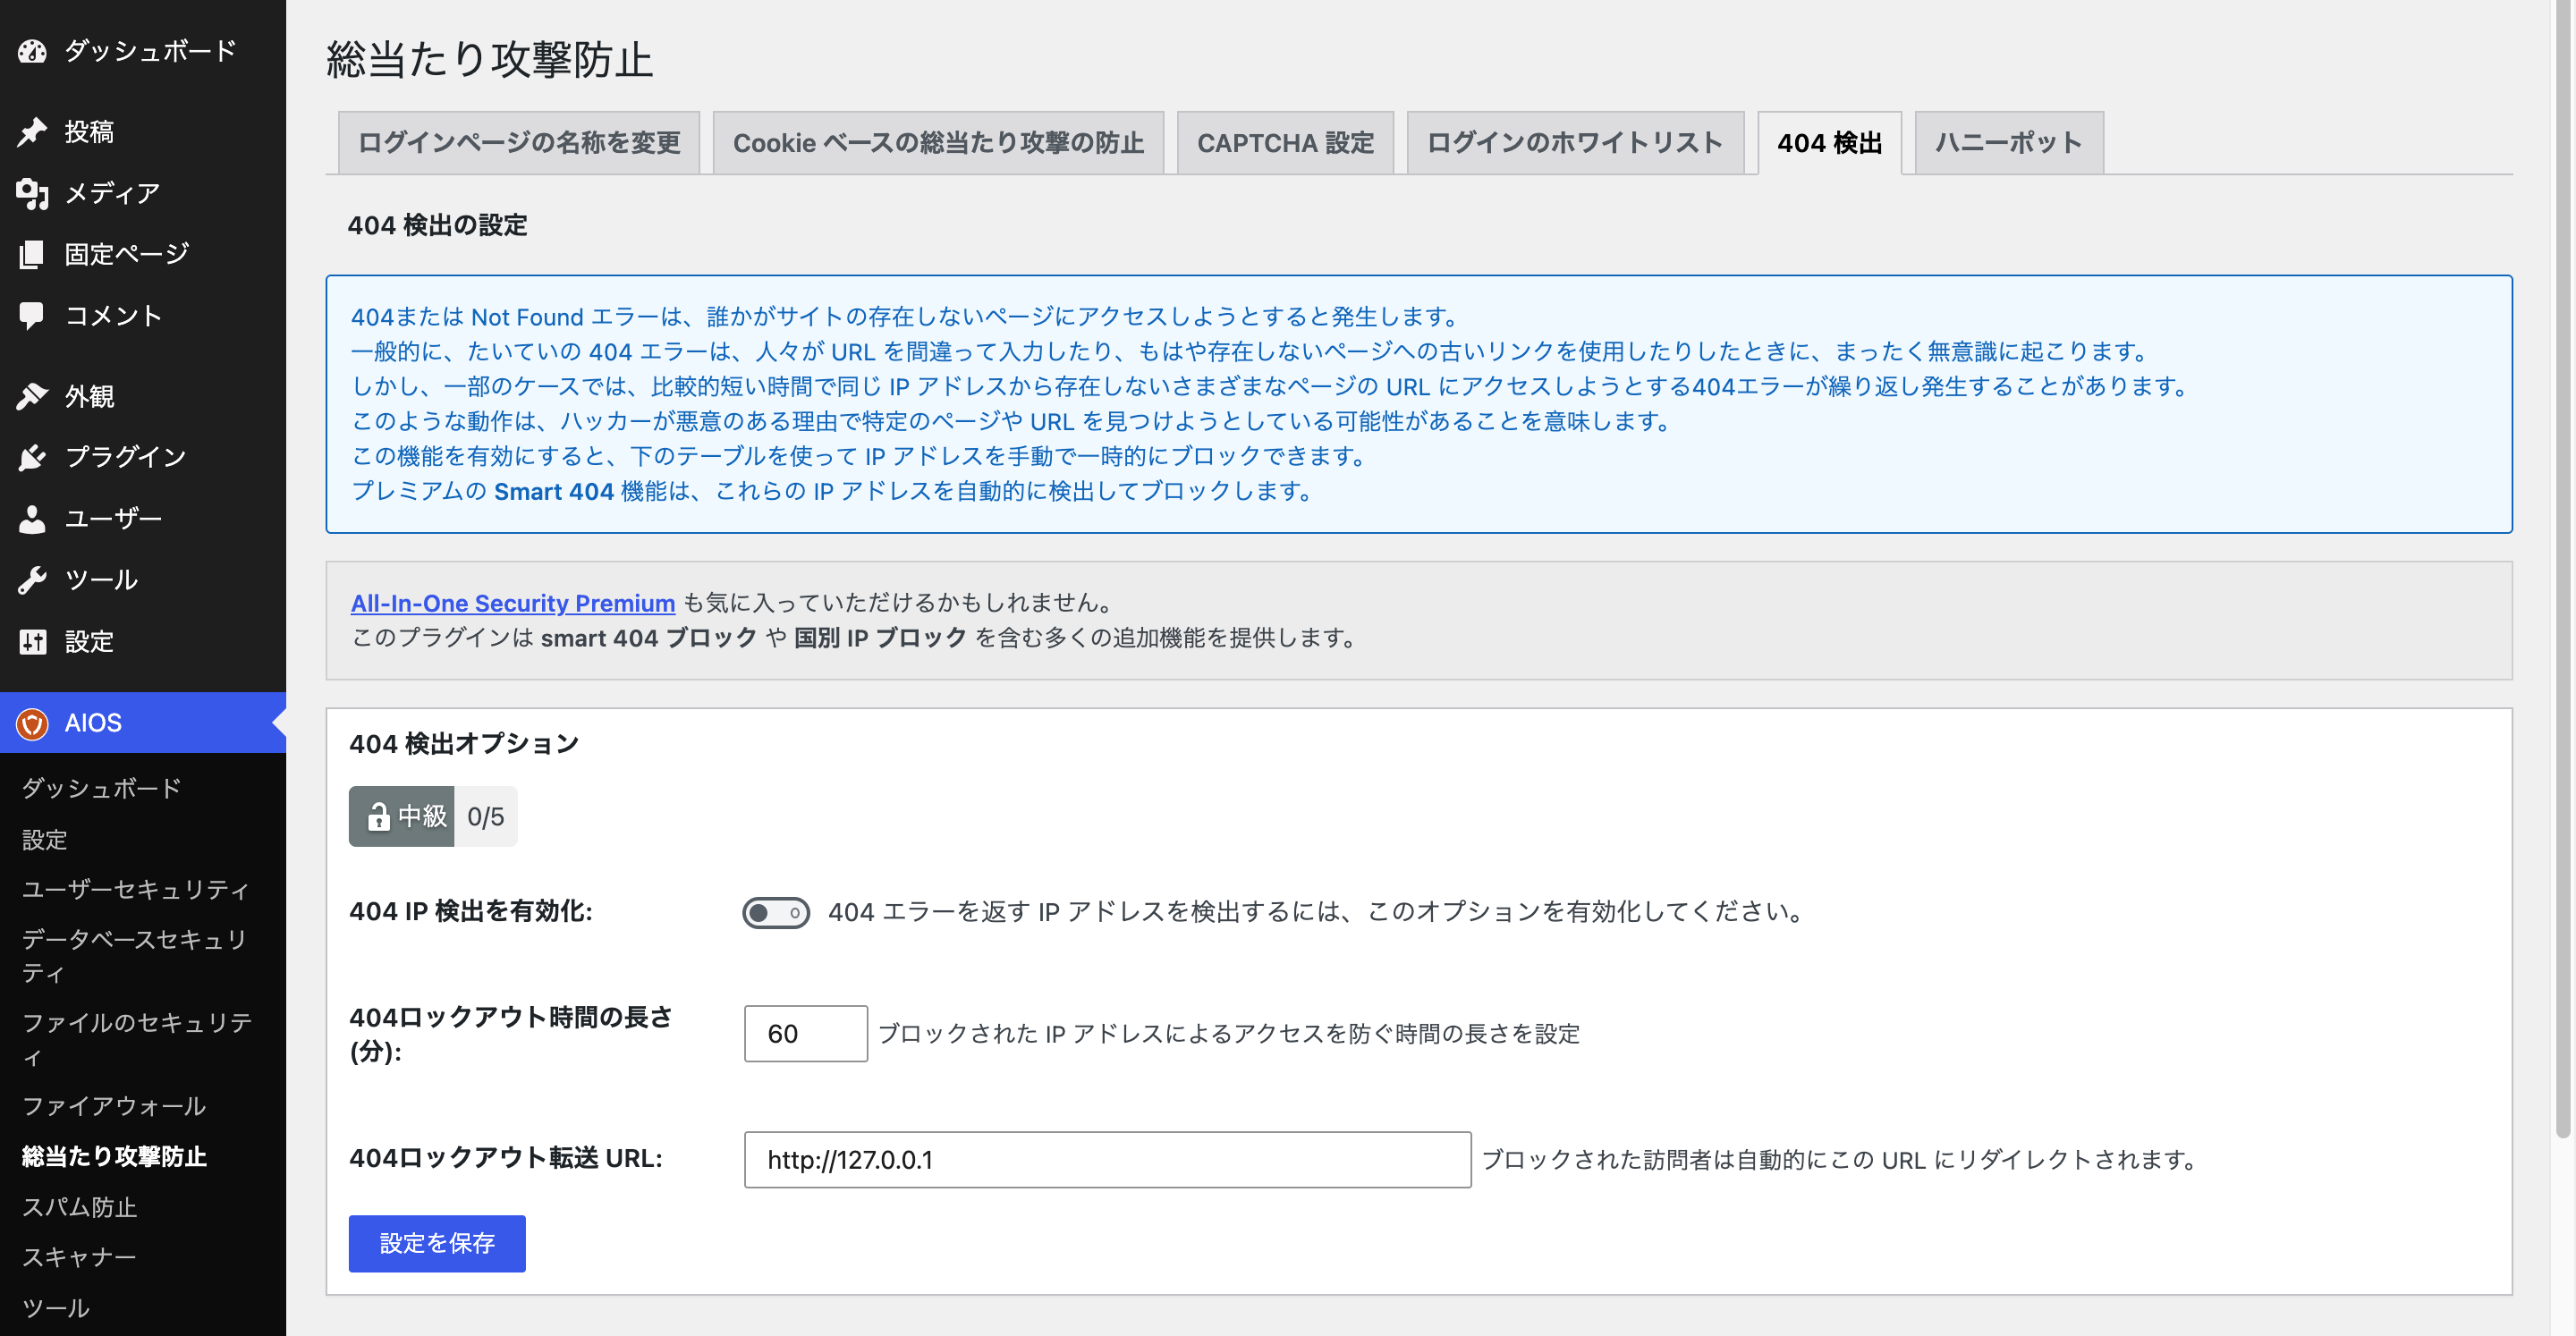Open the ハニーポット tab

coord(2009,143)
